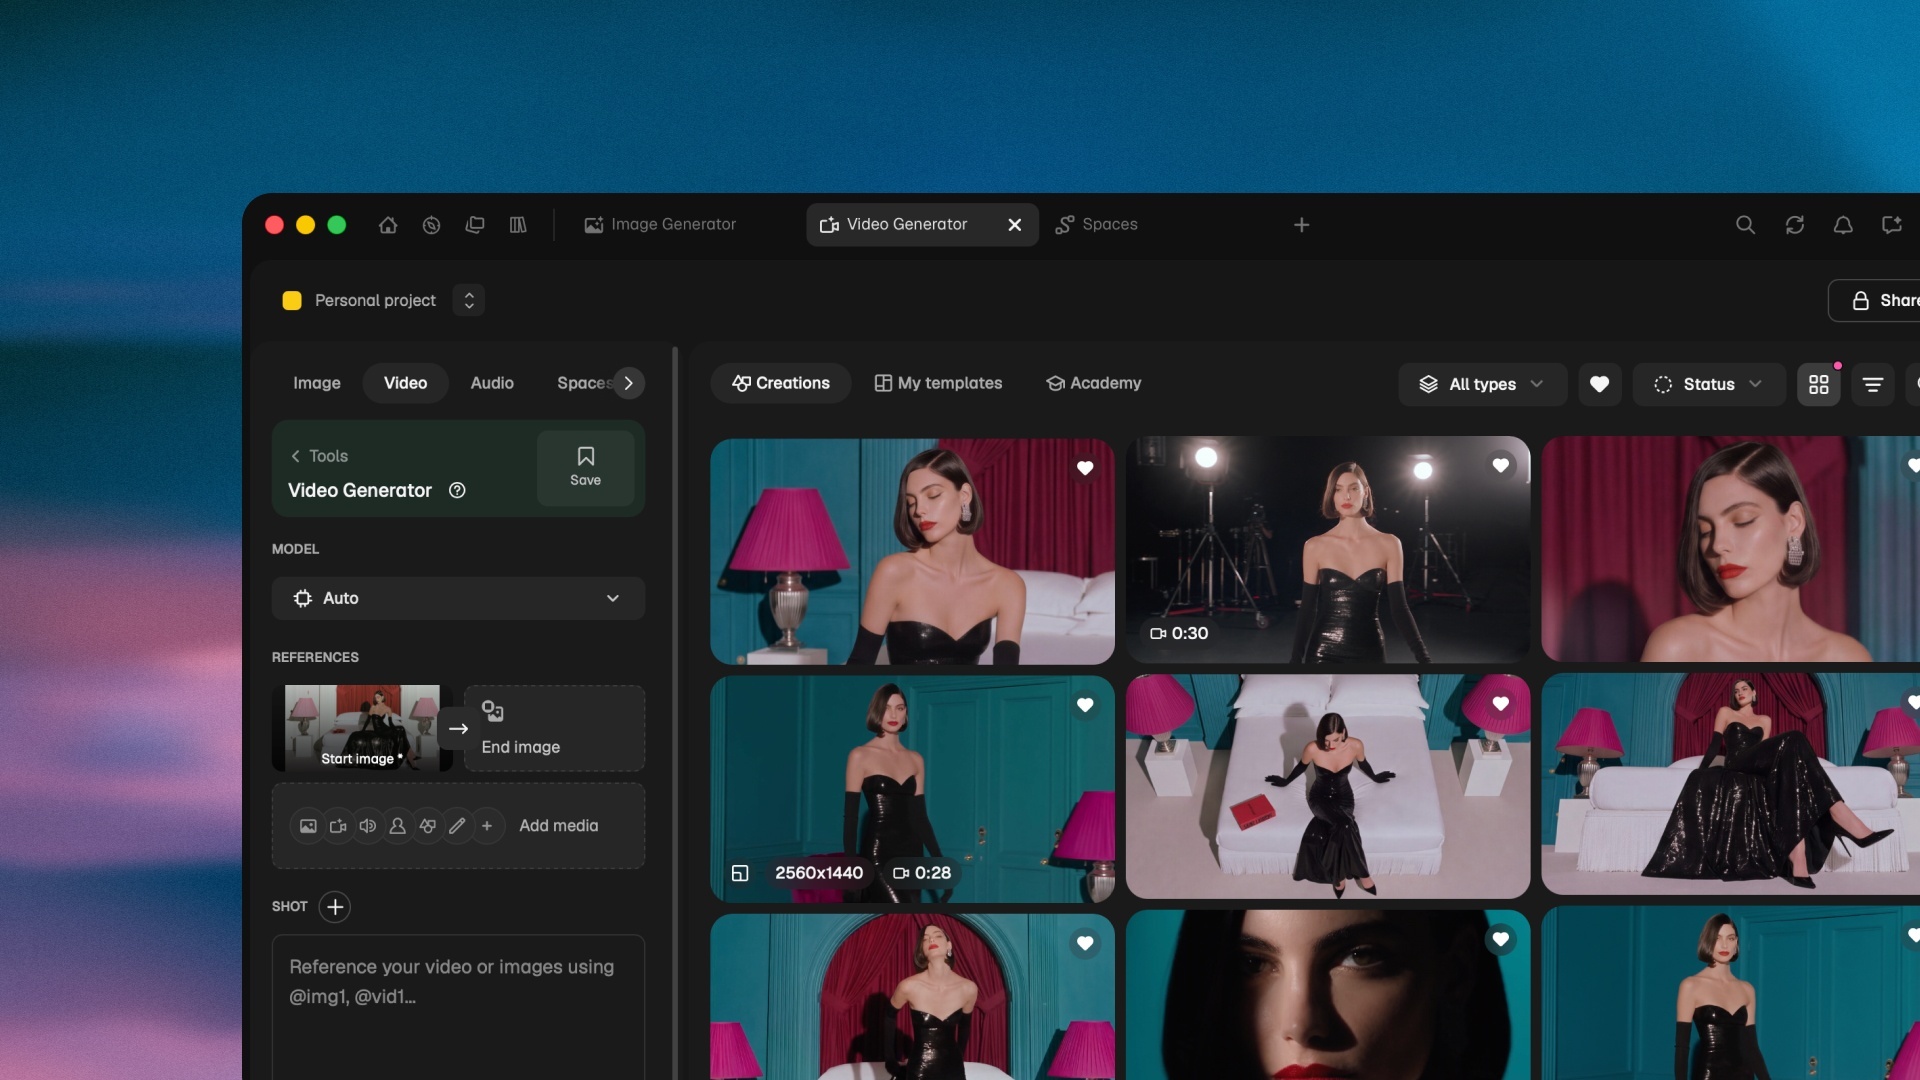This screenshot has height=1080, width=1920.
Task: Unfavorite the lamp portrait thumbnail heart
Action: [1085, 468]
